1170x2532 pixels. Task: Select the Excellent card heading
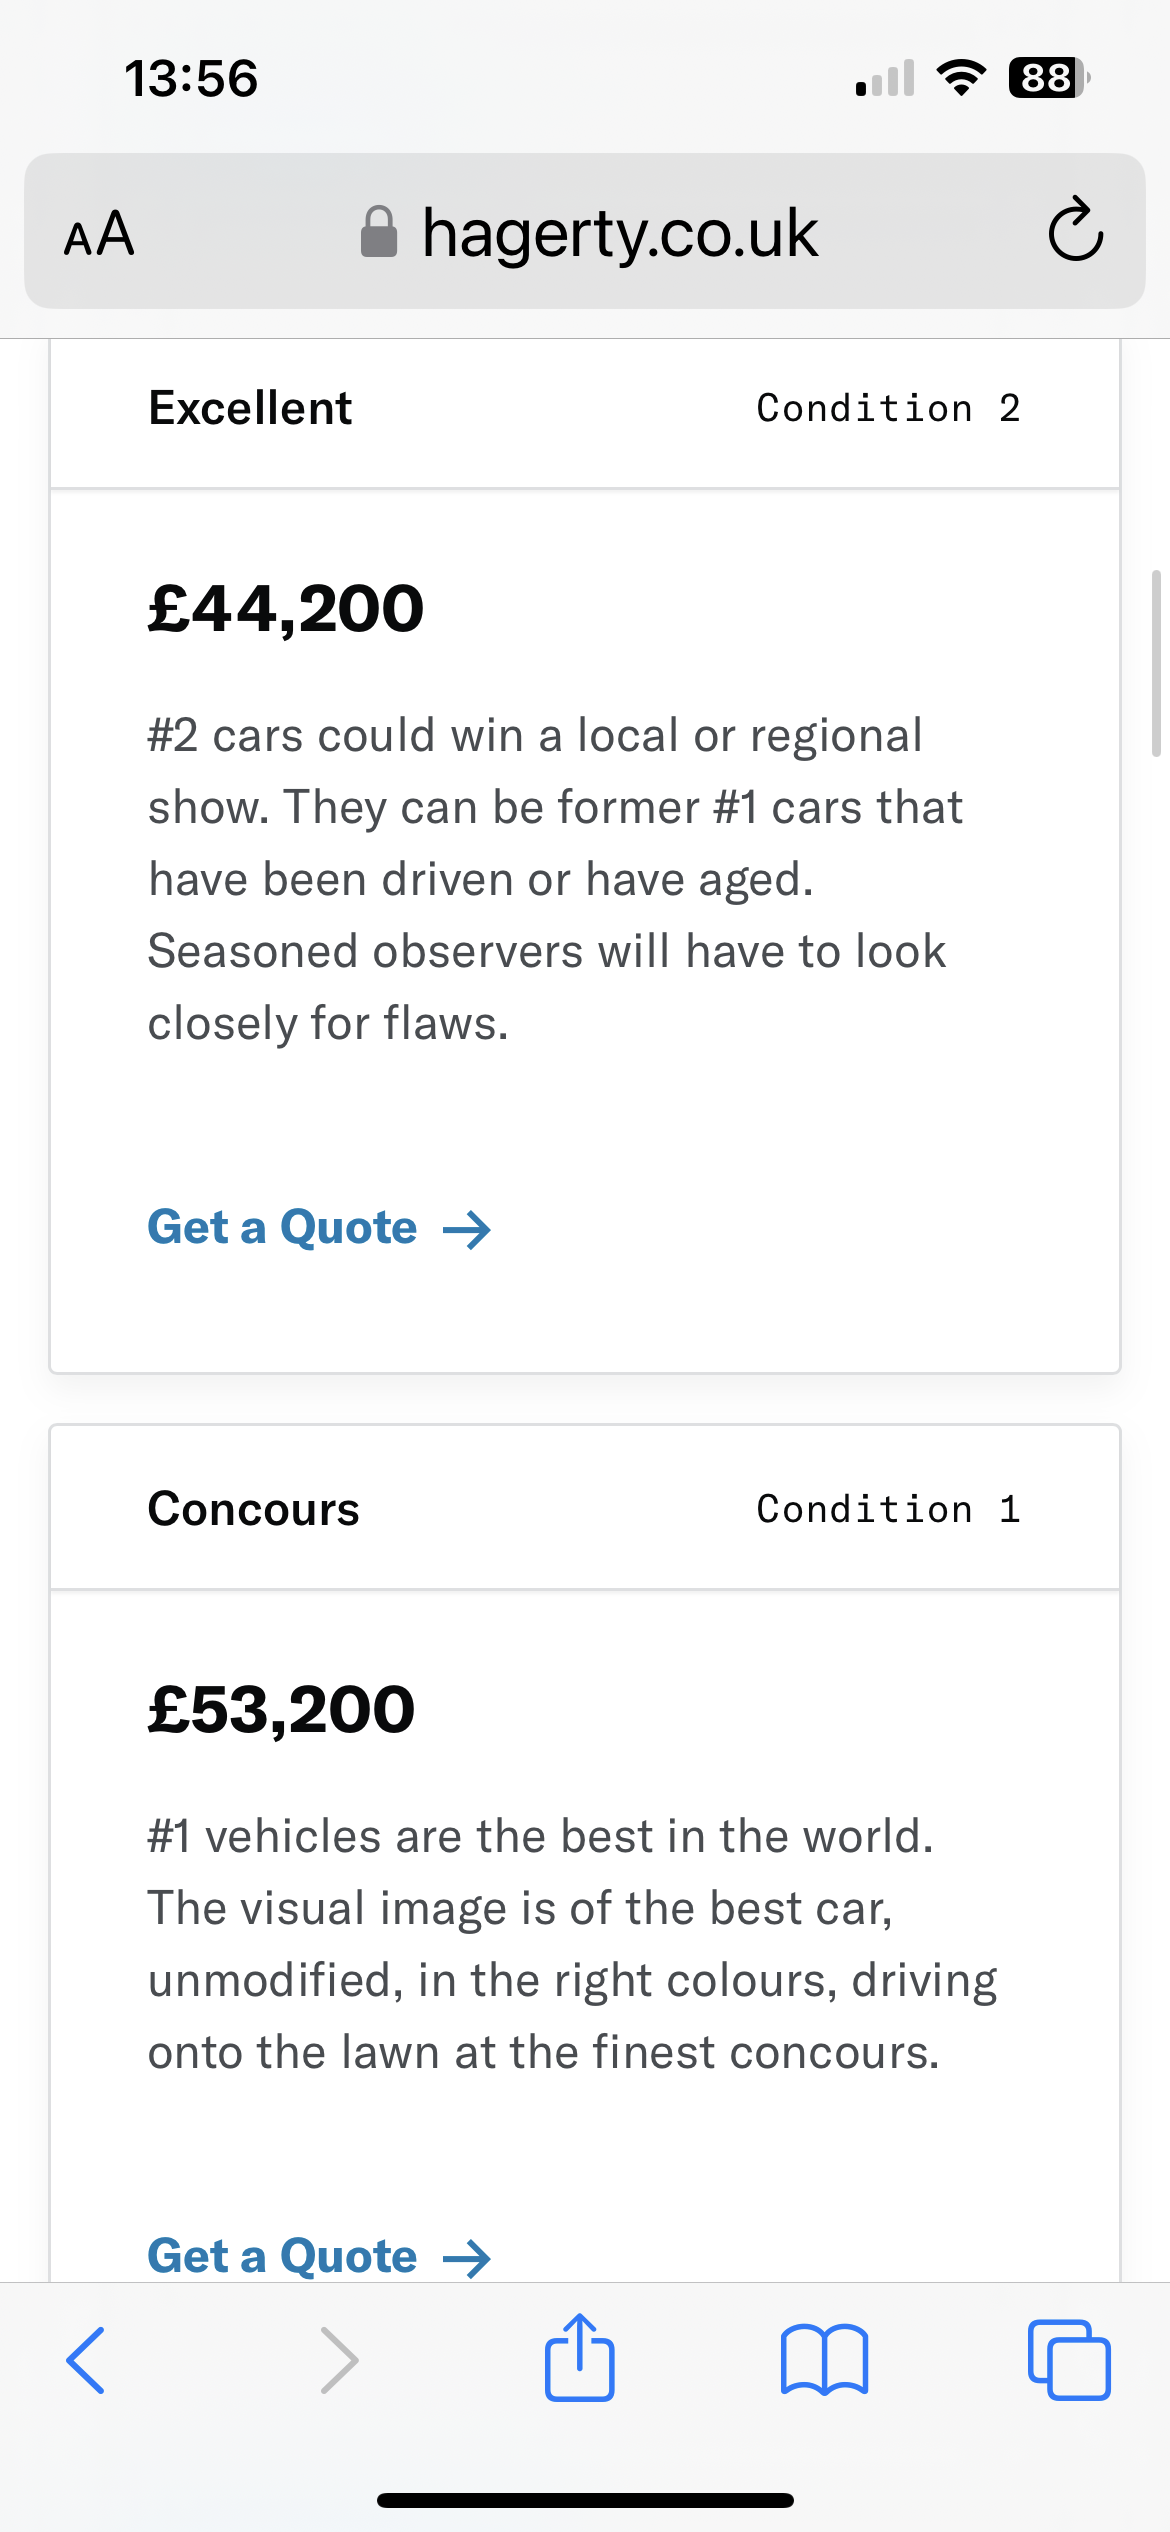250,408
